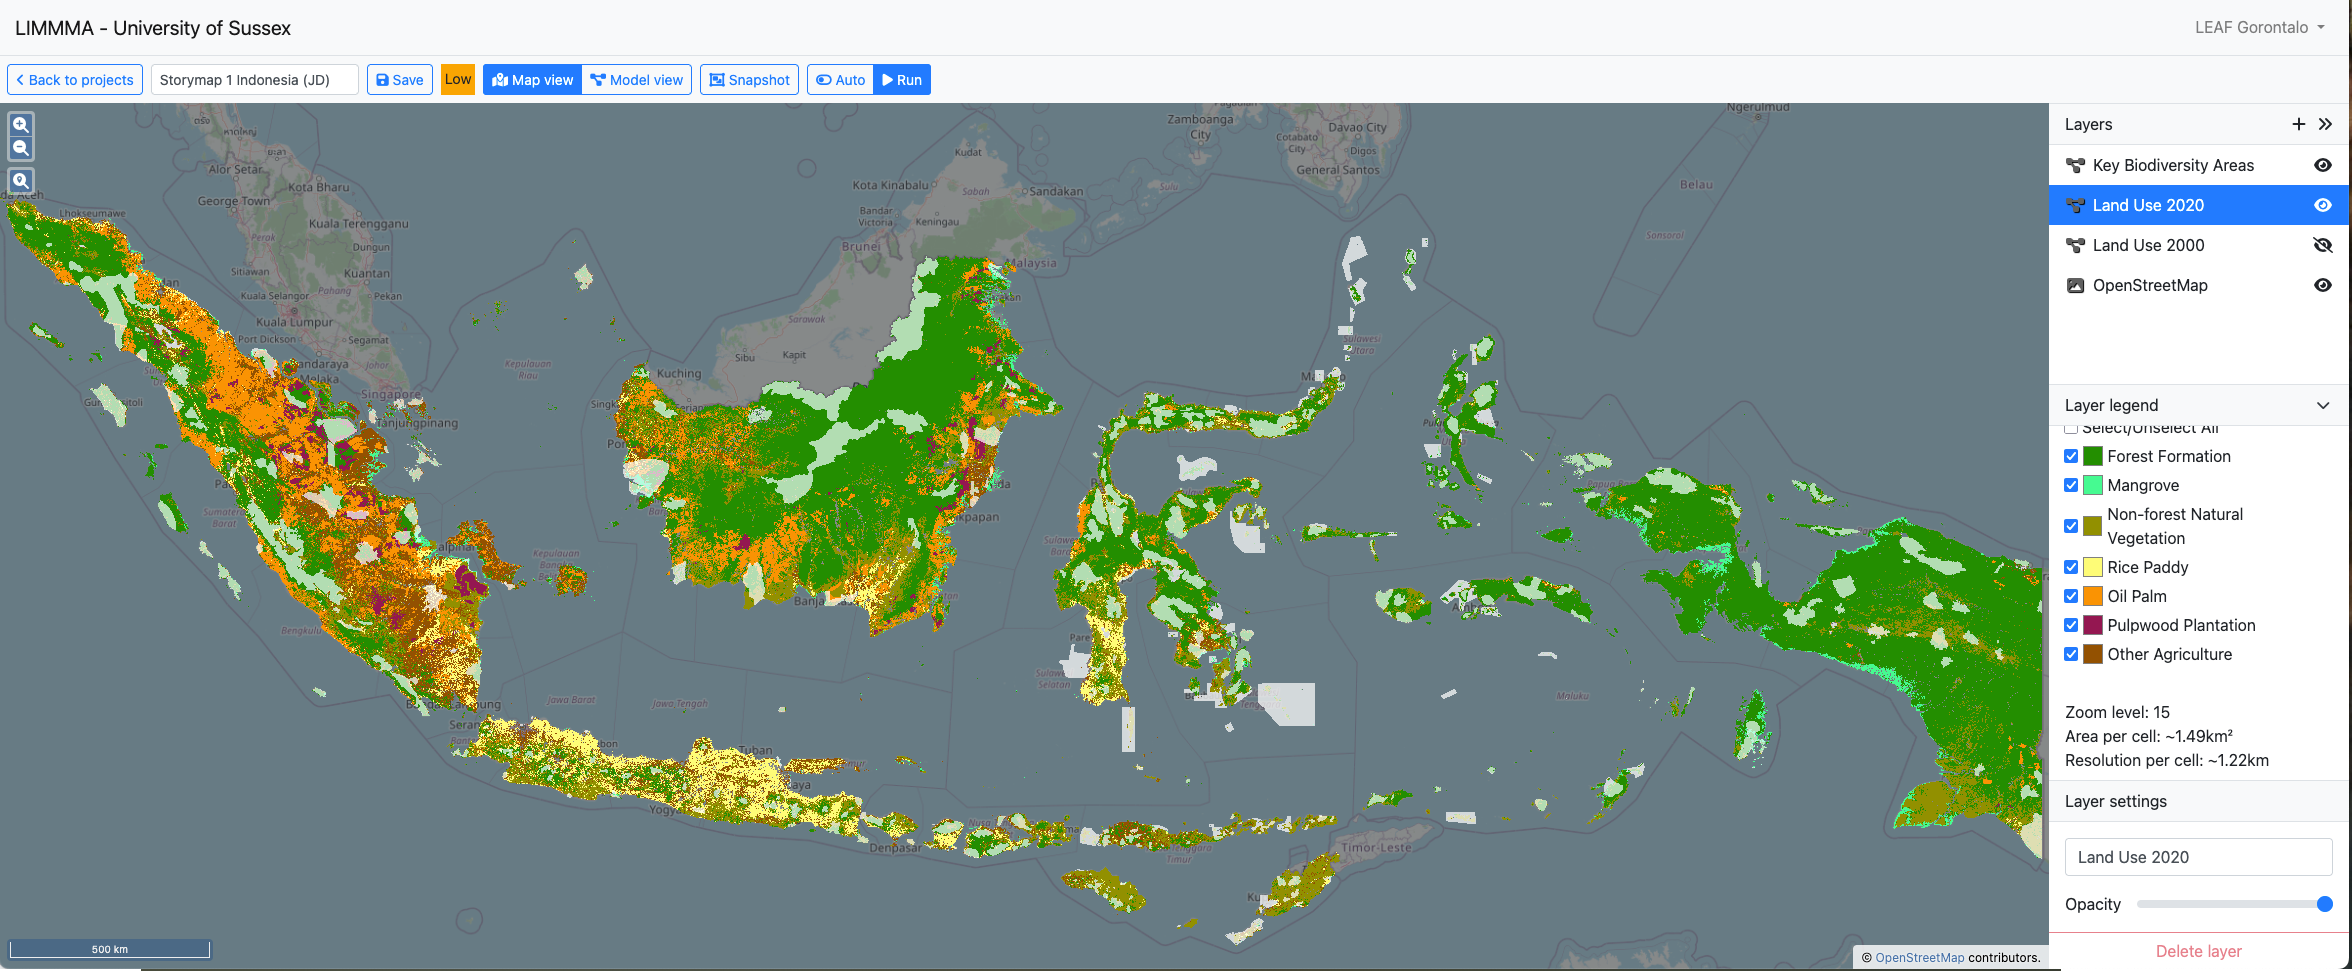2352x971 pixels.
Task: Uncheck the Oil Palm legend checkbox
Action: point(2071,596)
